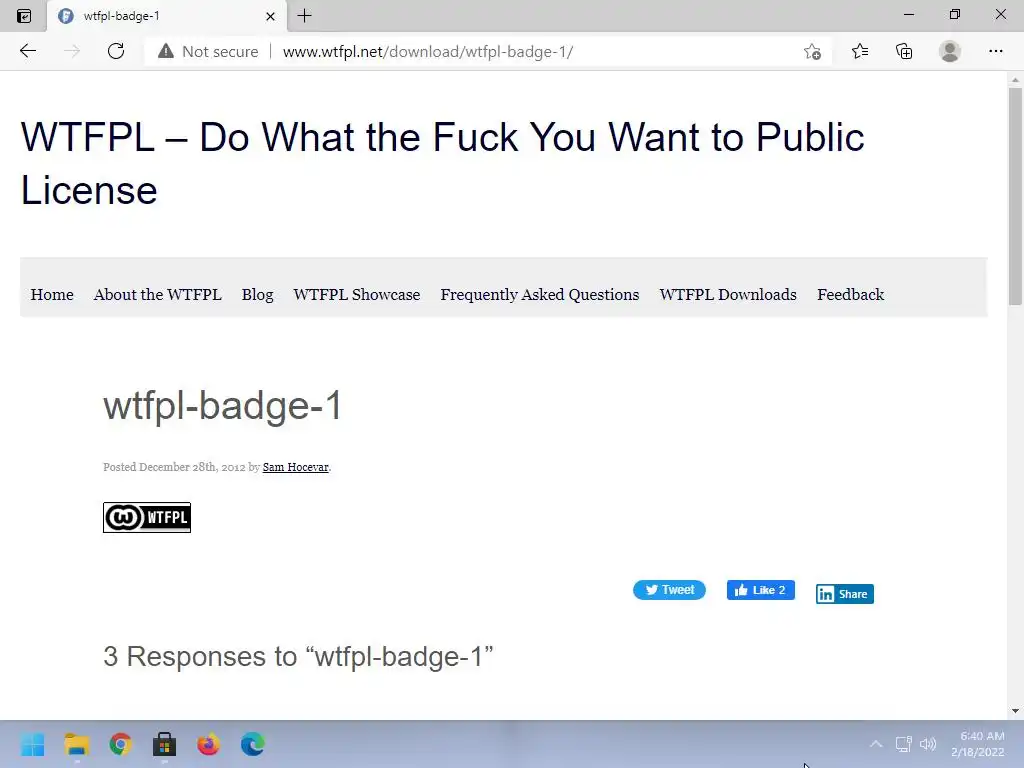
Task: Open the volume speaker tray icon
Action: coord(927,744)
